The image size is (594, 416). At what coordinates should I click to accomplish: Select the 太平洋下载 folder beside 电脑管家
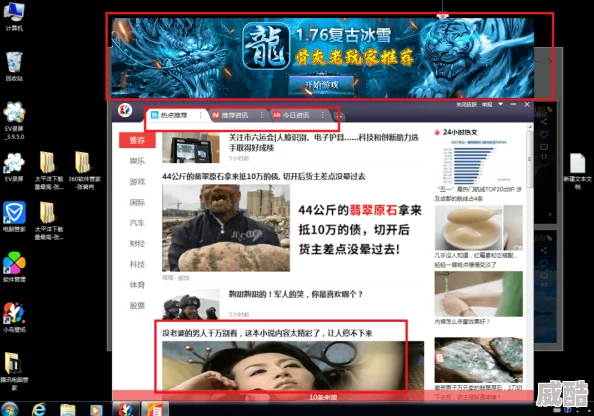point(49,221)
